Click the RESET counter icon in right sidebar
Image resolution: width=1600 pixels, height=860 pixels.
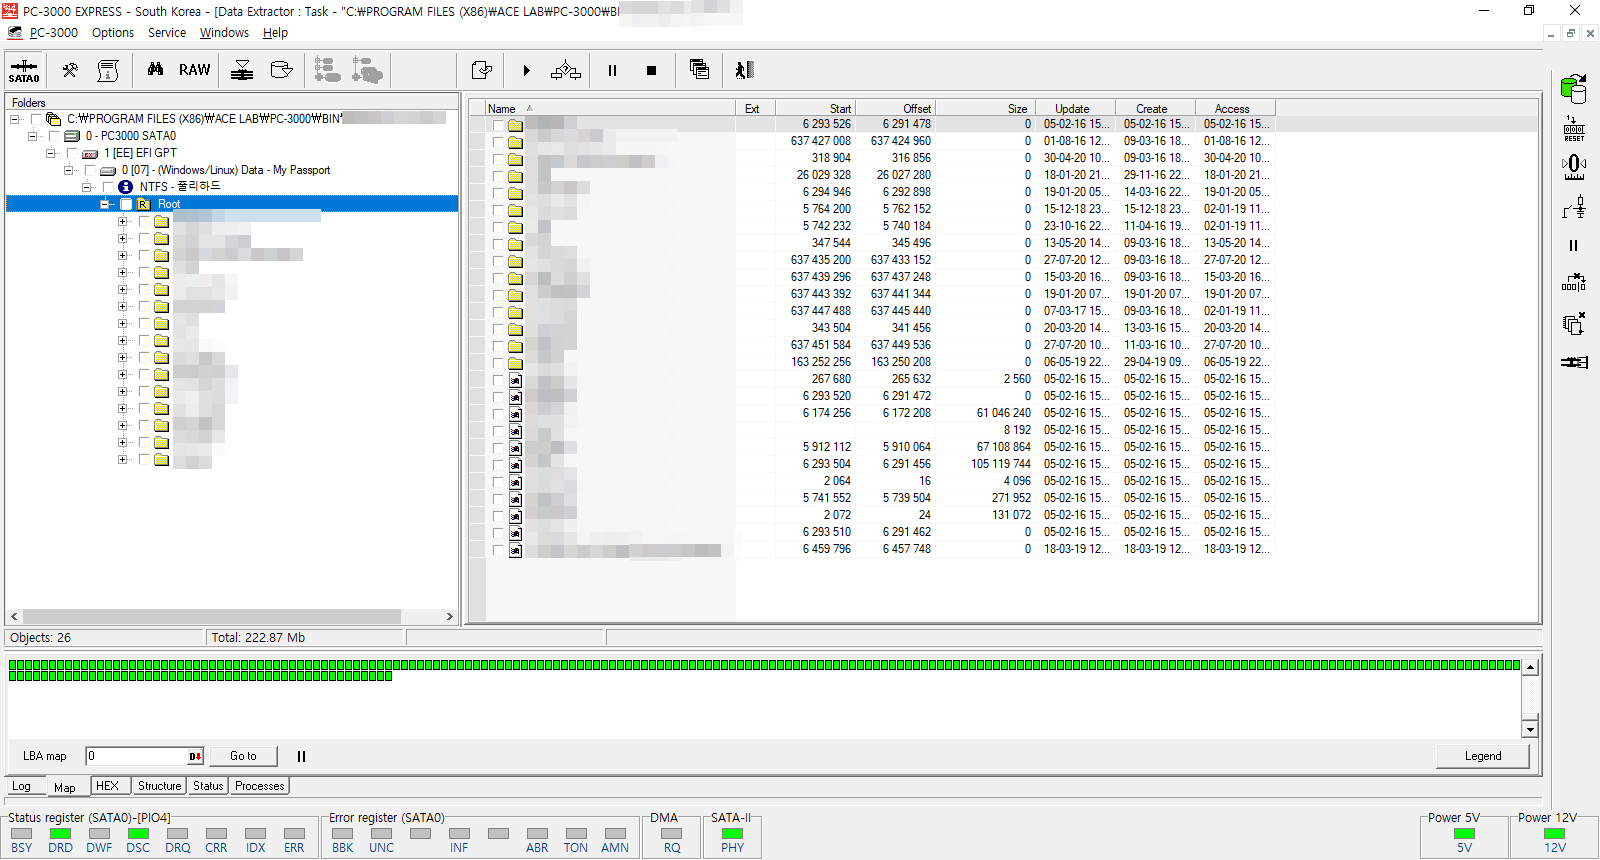pos(1574,129)
